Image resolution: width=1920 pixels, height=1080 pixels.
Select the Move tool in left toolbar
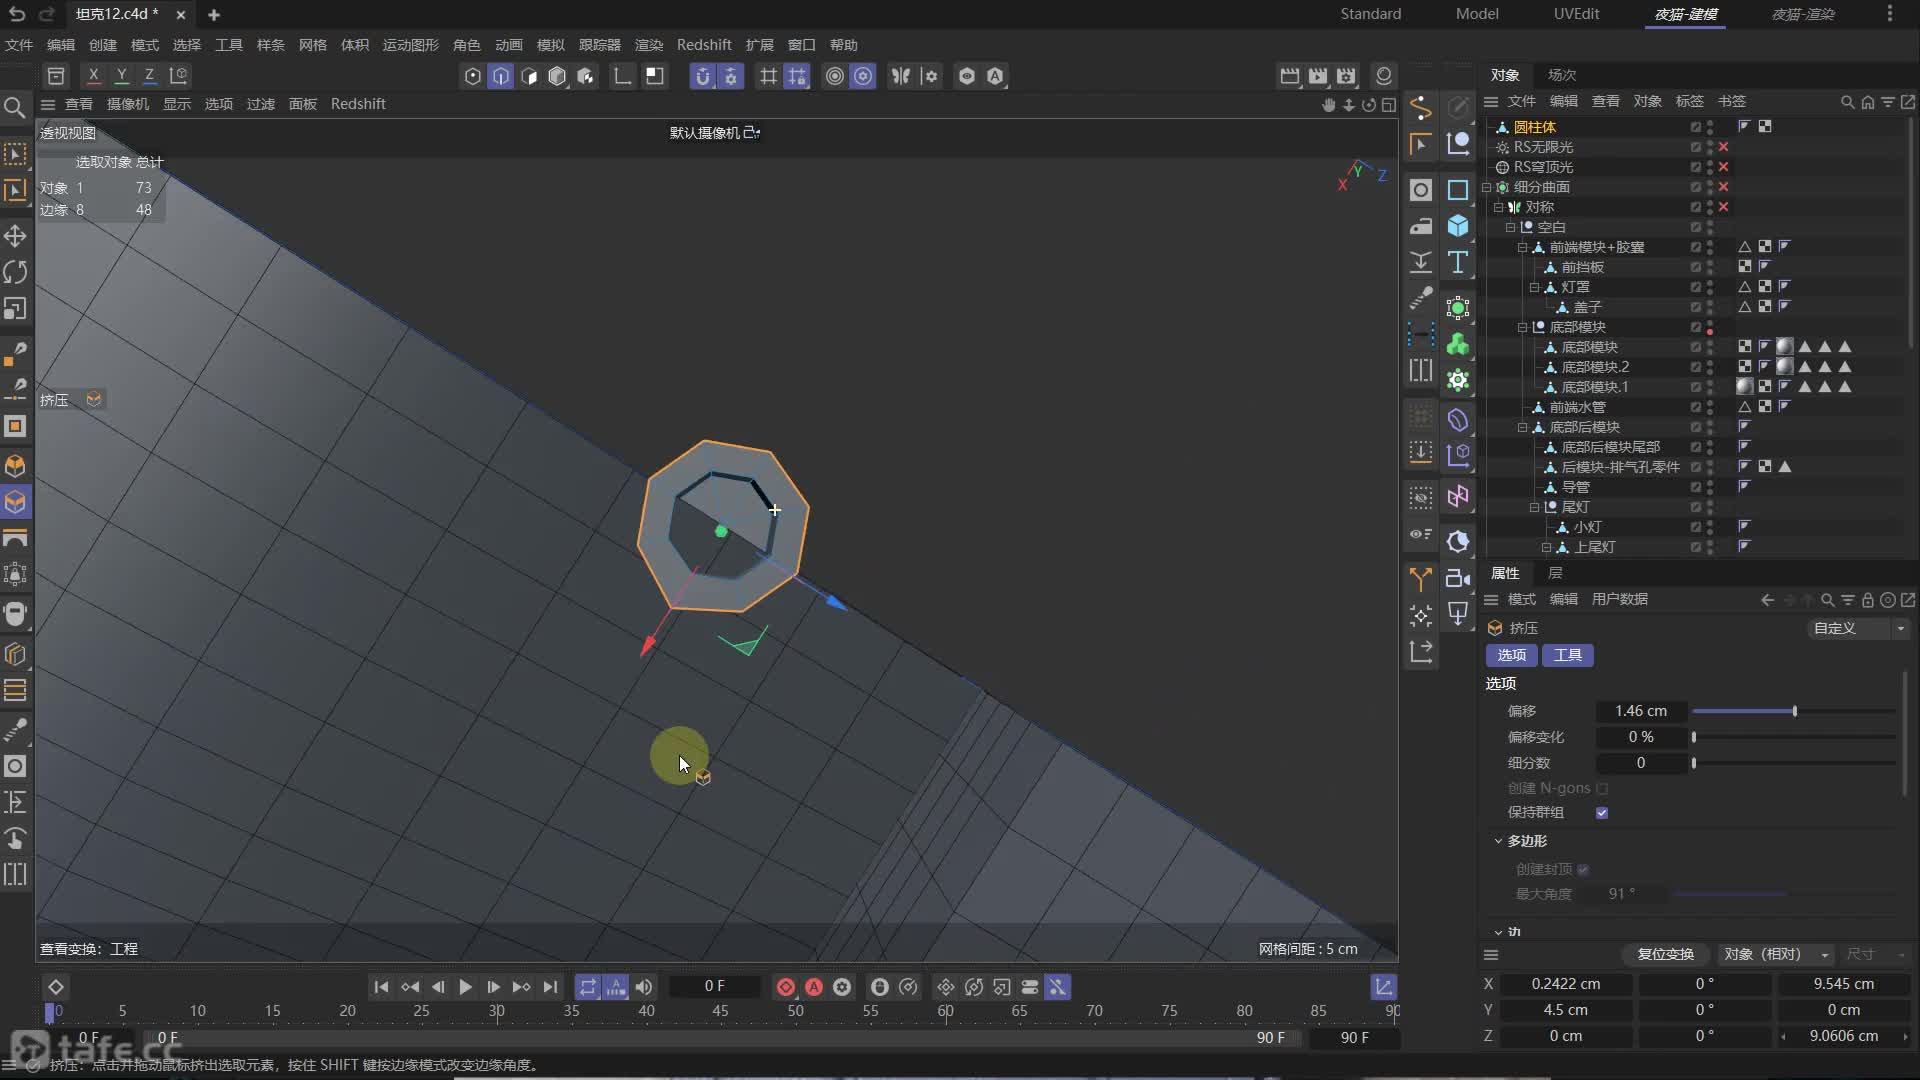pos(15,236)
